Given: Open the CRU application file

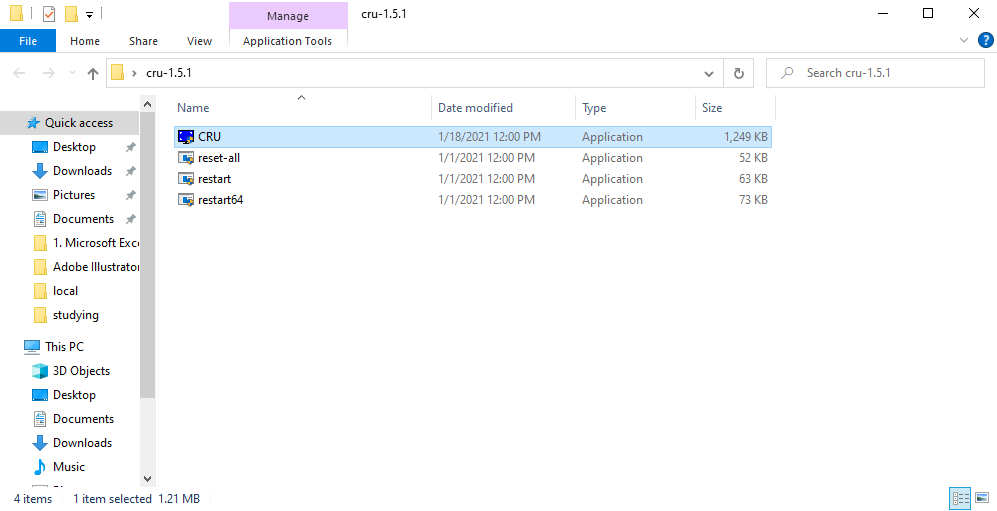Looking at the screenshot, I should pos(209,137).
